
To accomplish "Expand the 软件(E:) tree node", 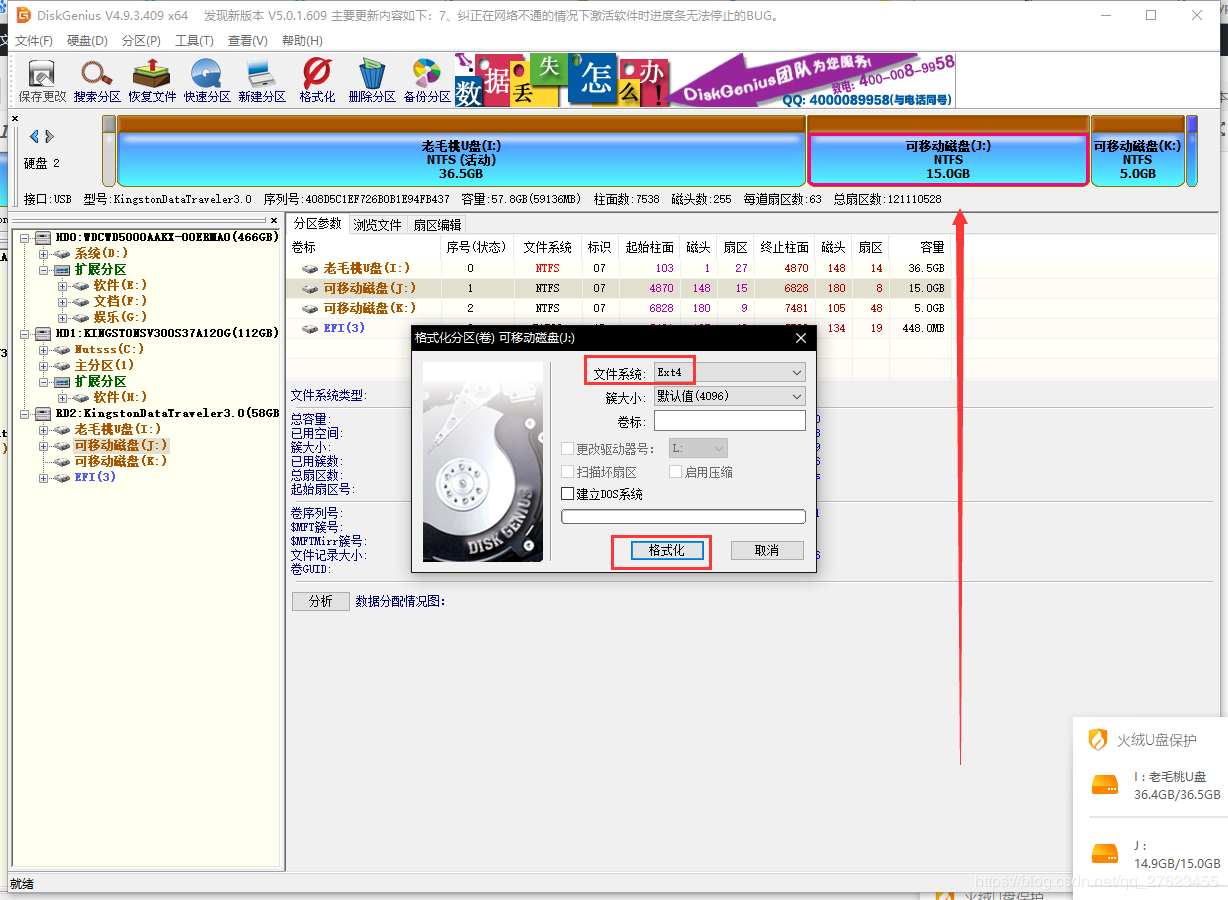I will (x=63, y=285).
